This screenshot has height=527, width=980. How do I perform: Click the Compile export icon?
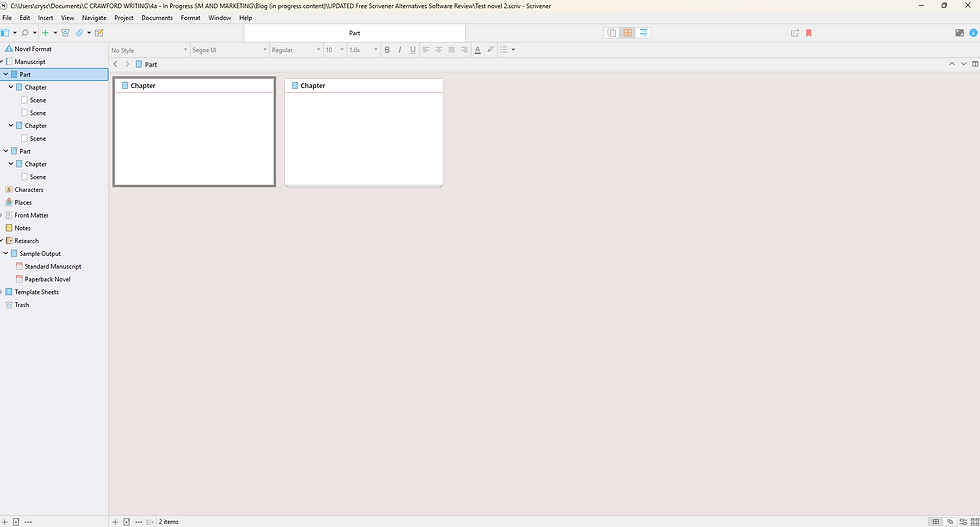(x=794, y=33)
